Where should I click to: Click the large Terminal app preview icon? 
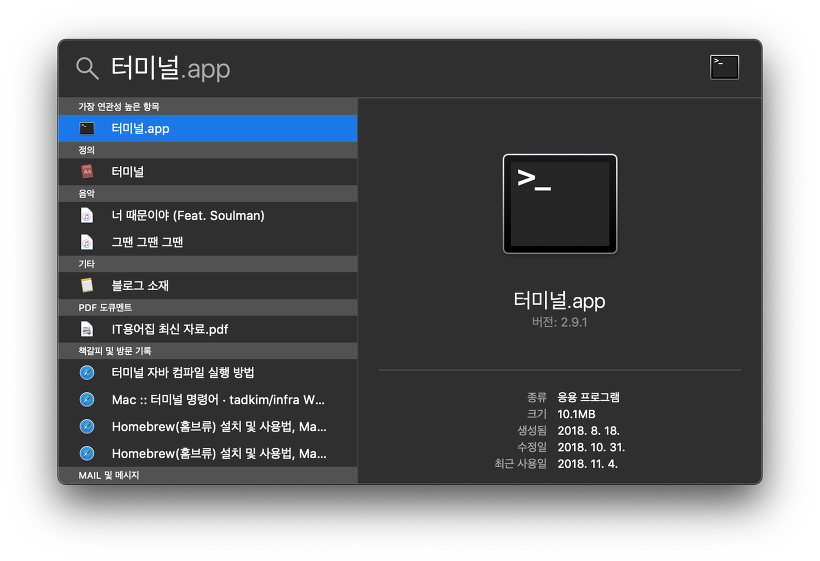(560, 204)
